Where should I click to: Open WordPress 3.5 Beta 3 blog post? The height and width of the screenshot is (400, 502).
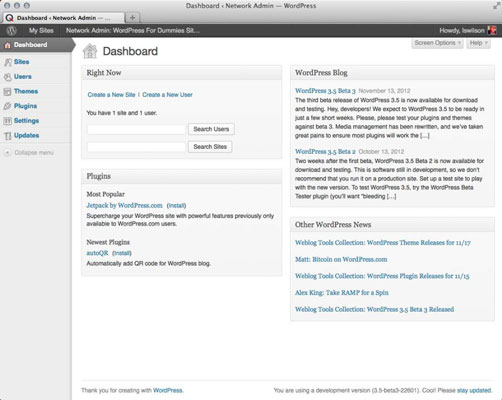coord(325,91)
